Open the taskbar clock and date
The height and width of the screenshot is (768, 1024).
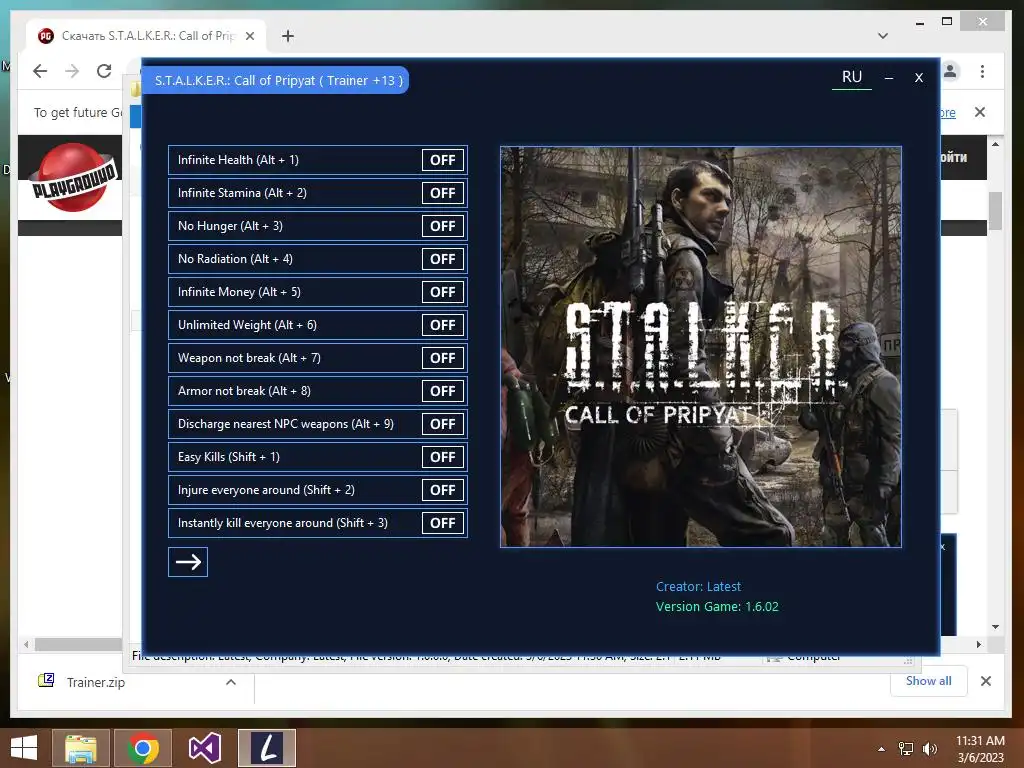tap(980, 749)
